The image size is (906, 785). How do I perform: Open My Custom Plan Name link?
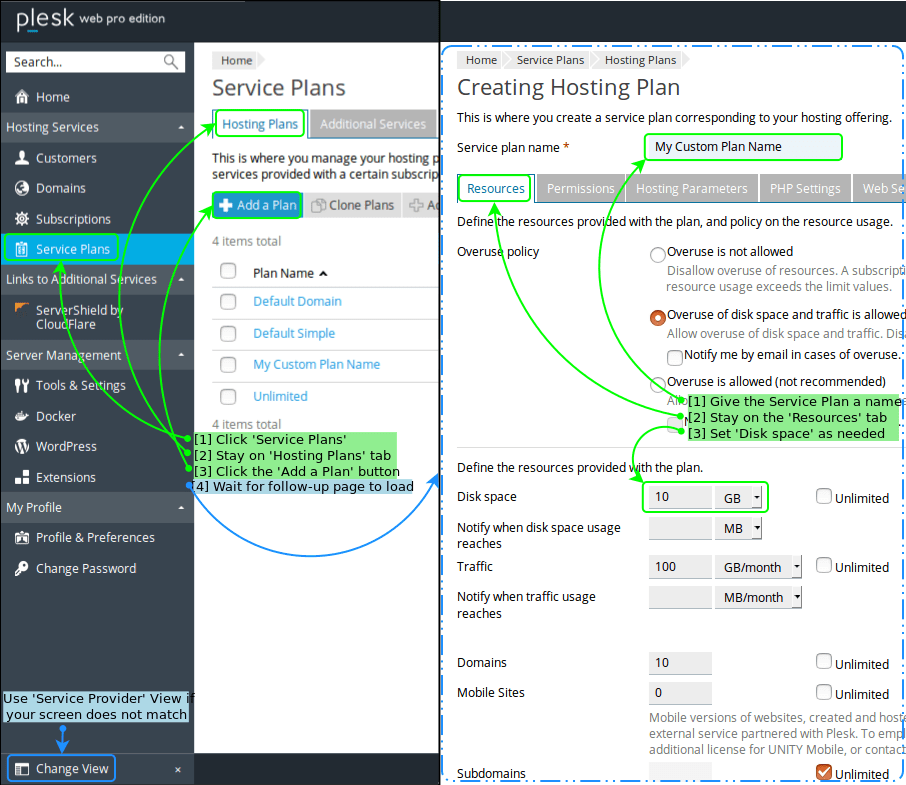(x=317, y=364)
